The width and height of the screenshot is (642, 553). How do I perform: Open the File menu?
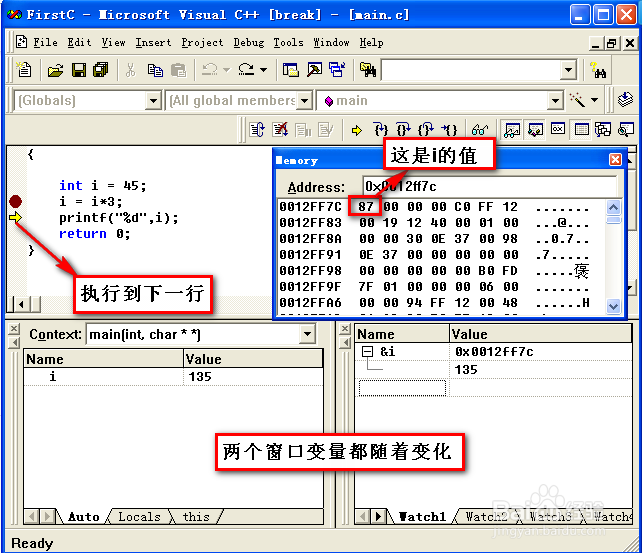pos(45,43)
